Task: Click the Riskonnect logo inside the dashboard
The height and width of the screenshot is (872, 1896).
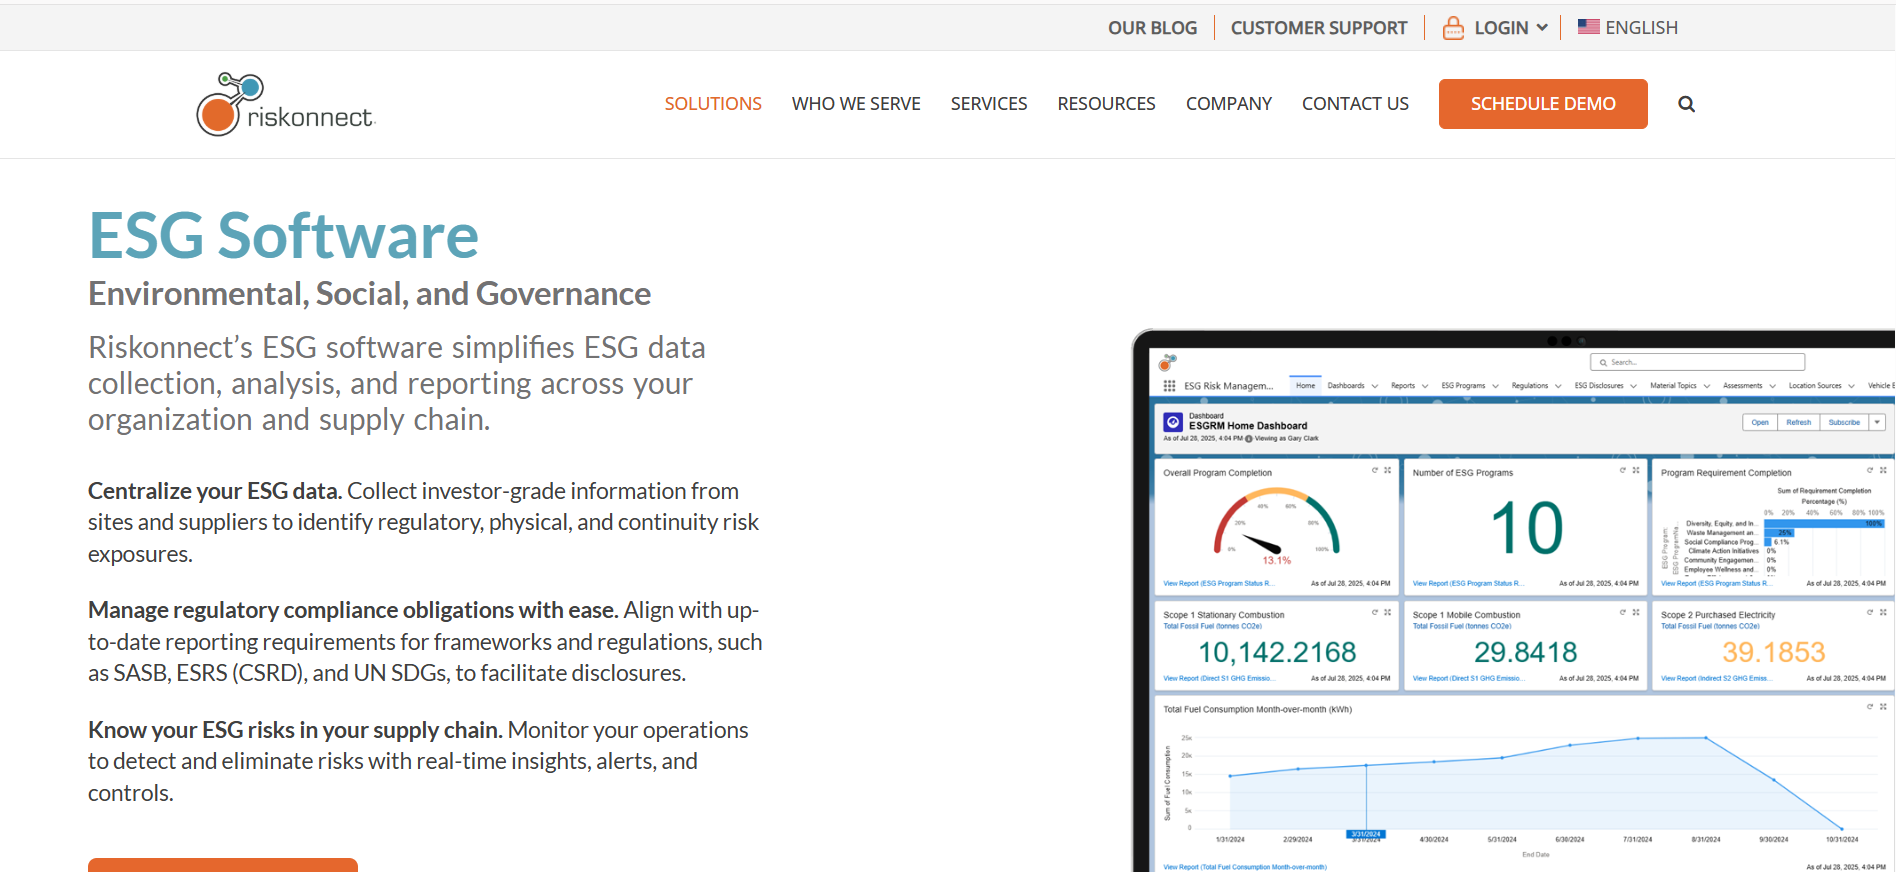Action: pos(1167,362)
